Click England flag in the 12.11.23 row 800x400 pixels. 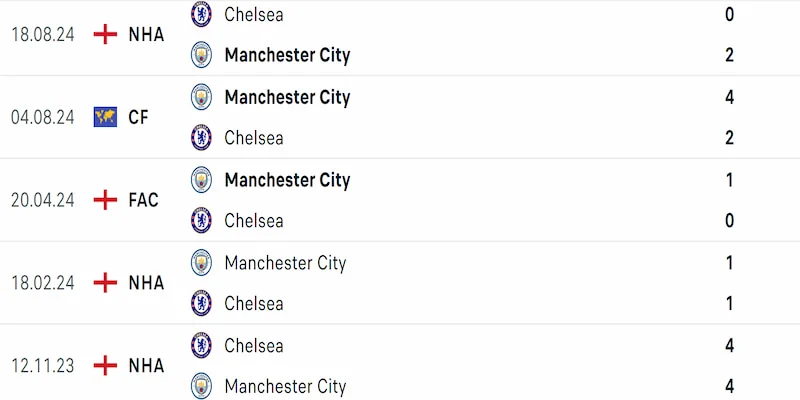(105, 366)
